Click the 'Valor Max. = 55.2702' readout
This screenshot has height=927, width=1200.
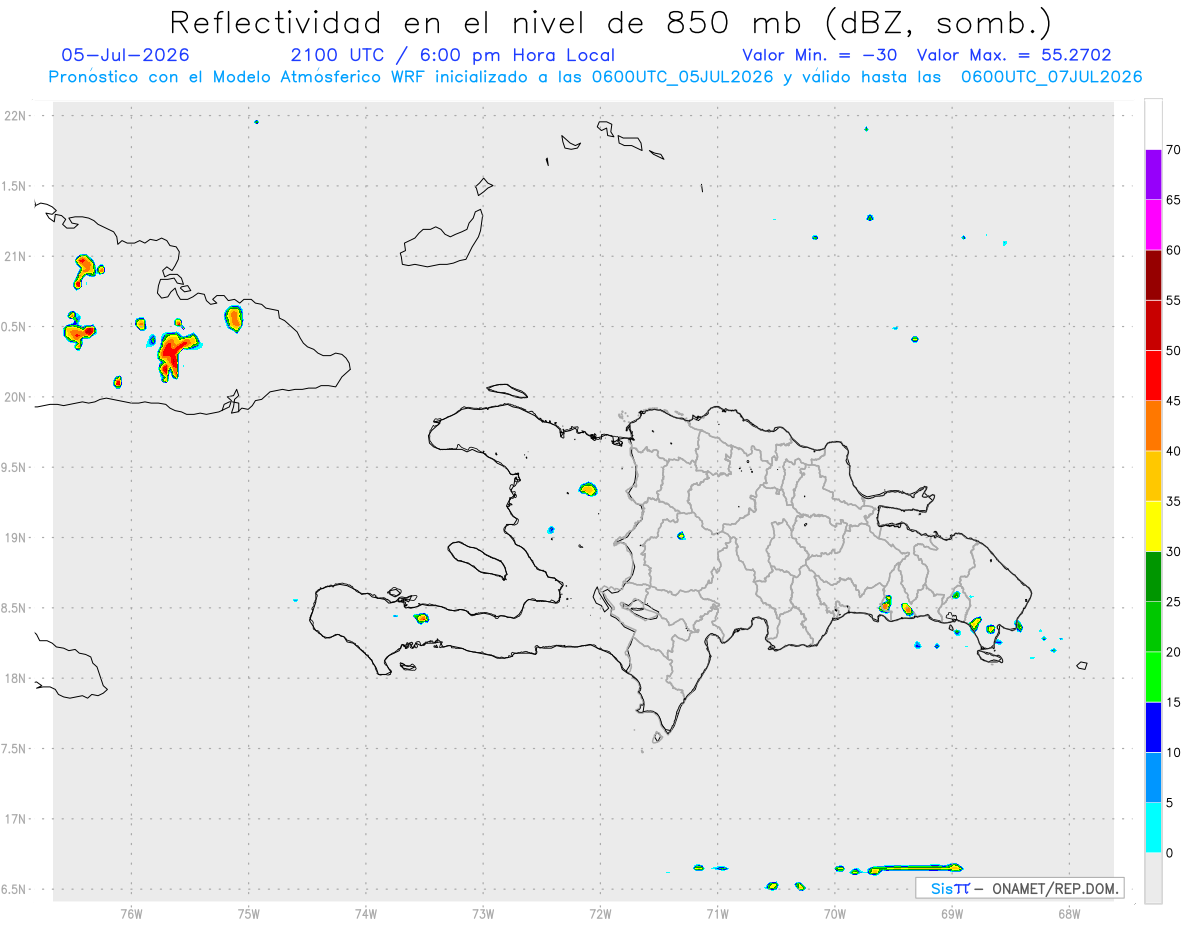[x=1014, y=55]
